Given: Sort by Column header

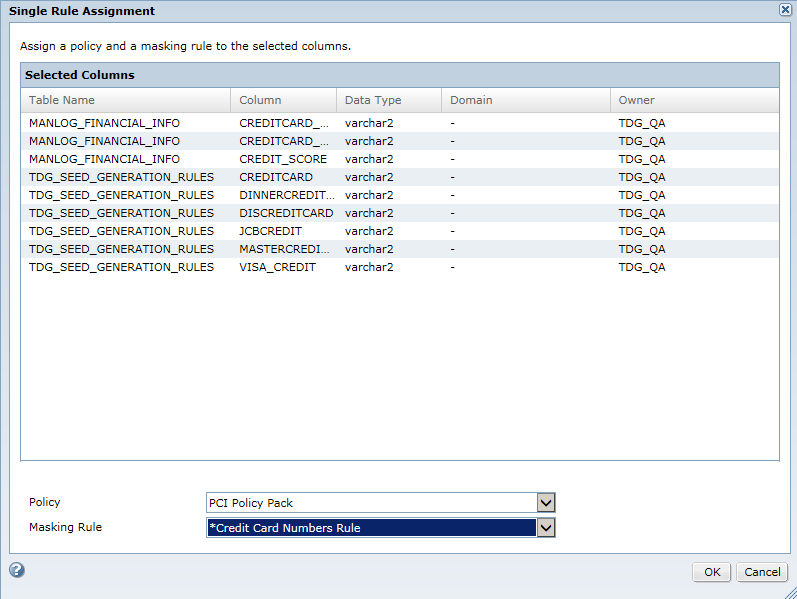Looking at the screenshot, I should [284, 100].
